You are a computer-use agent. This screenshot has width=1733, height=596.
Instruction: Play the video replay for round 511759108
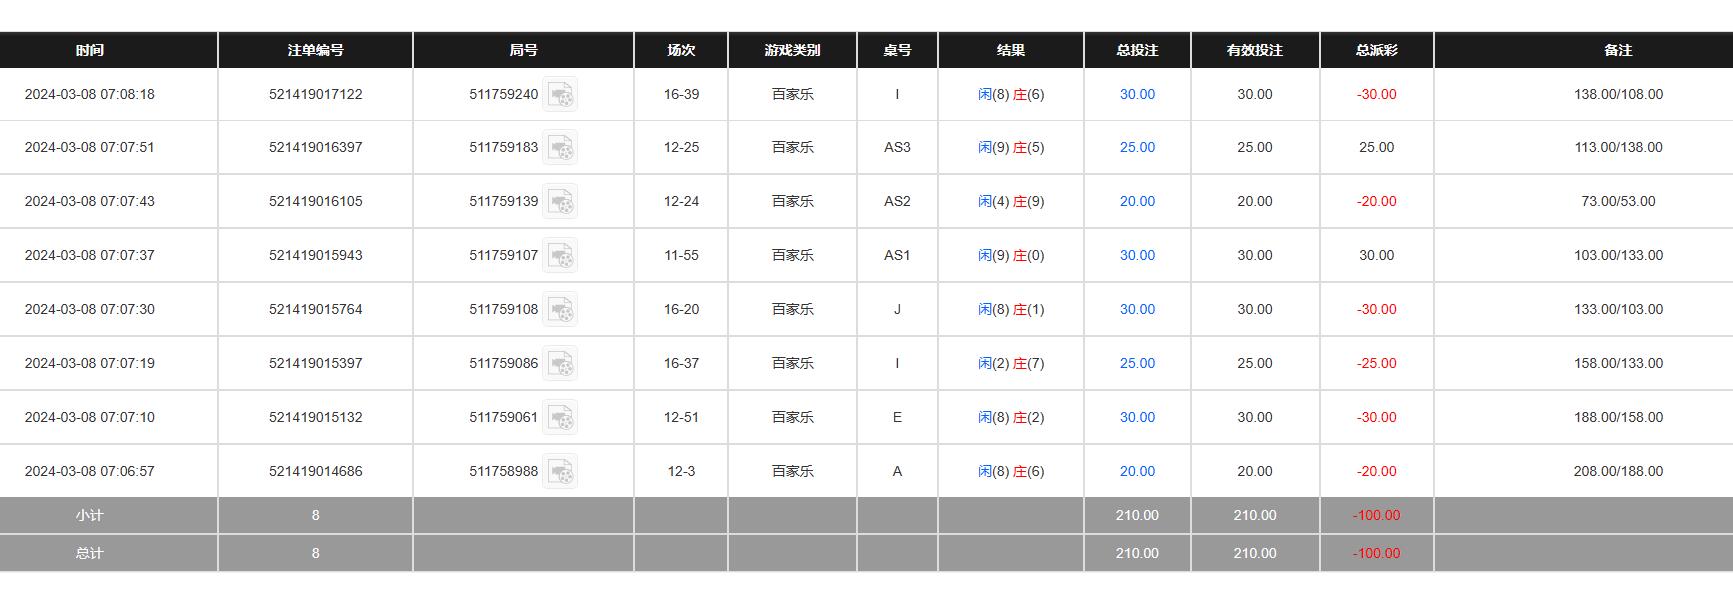coord(560,310)
